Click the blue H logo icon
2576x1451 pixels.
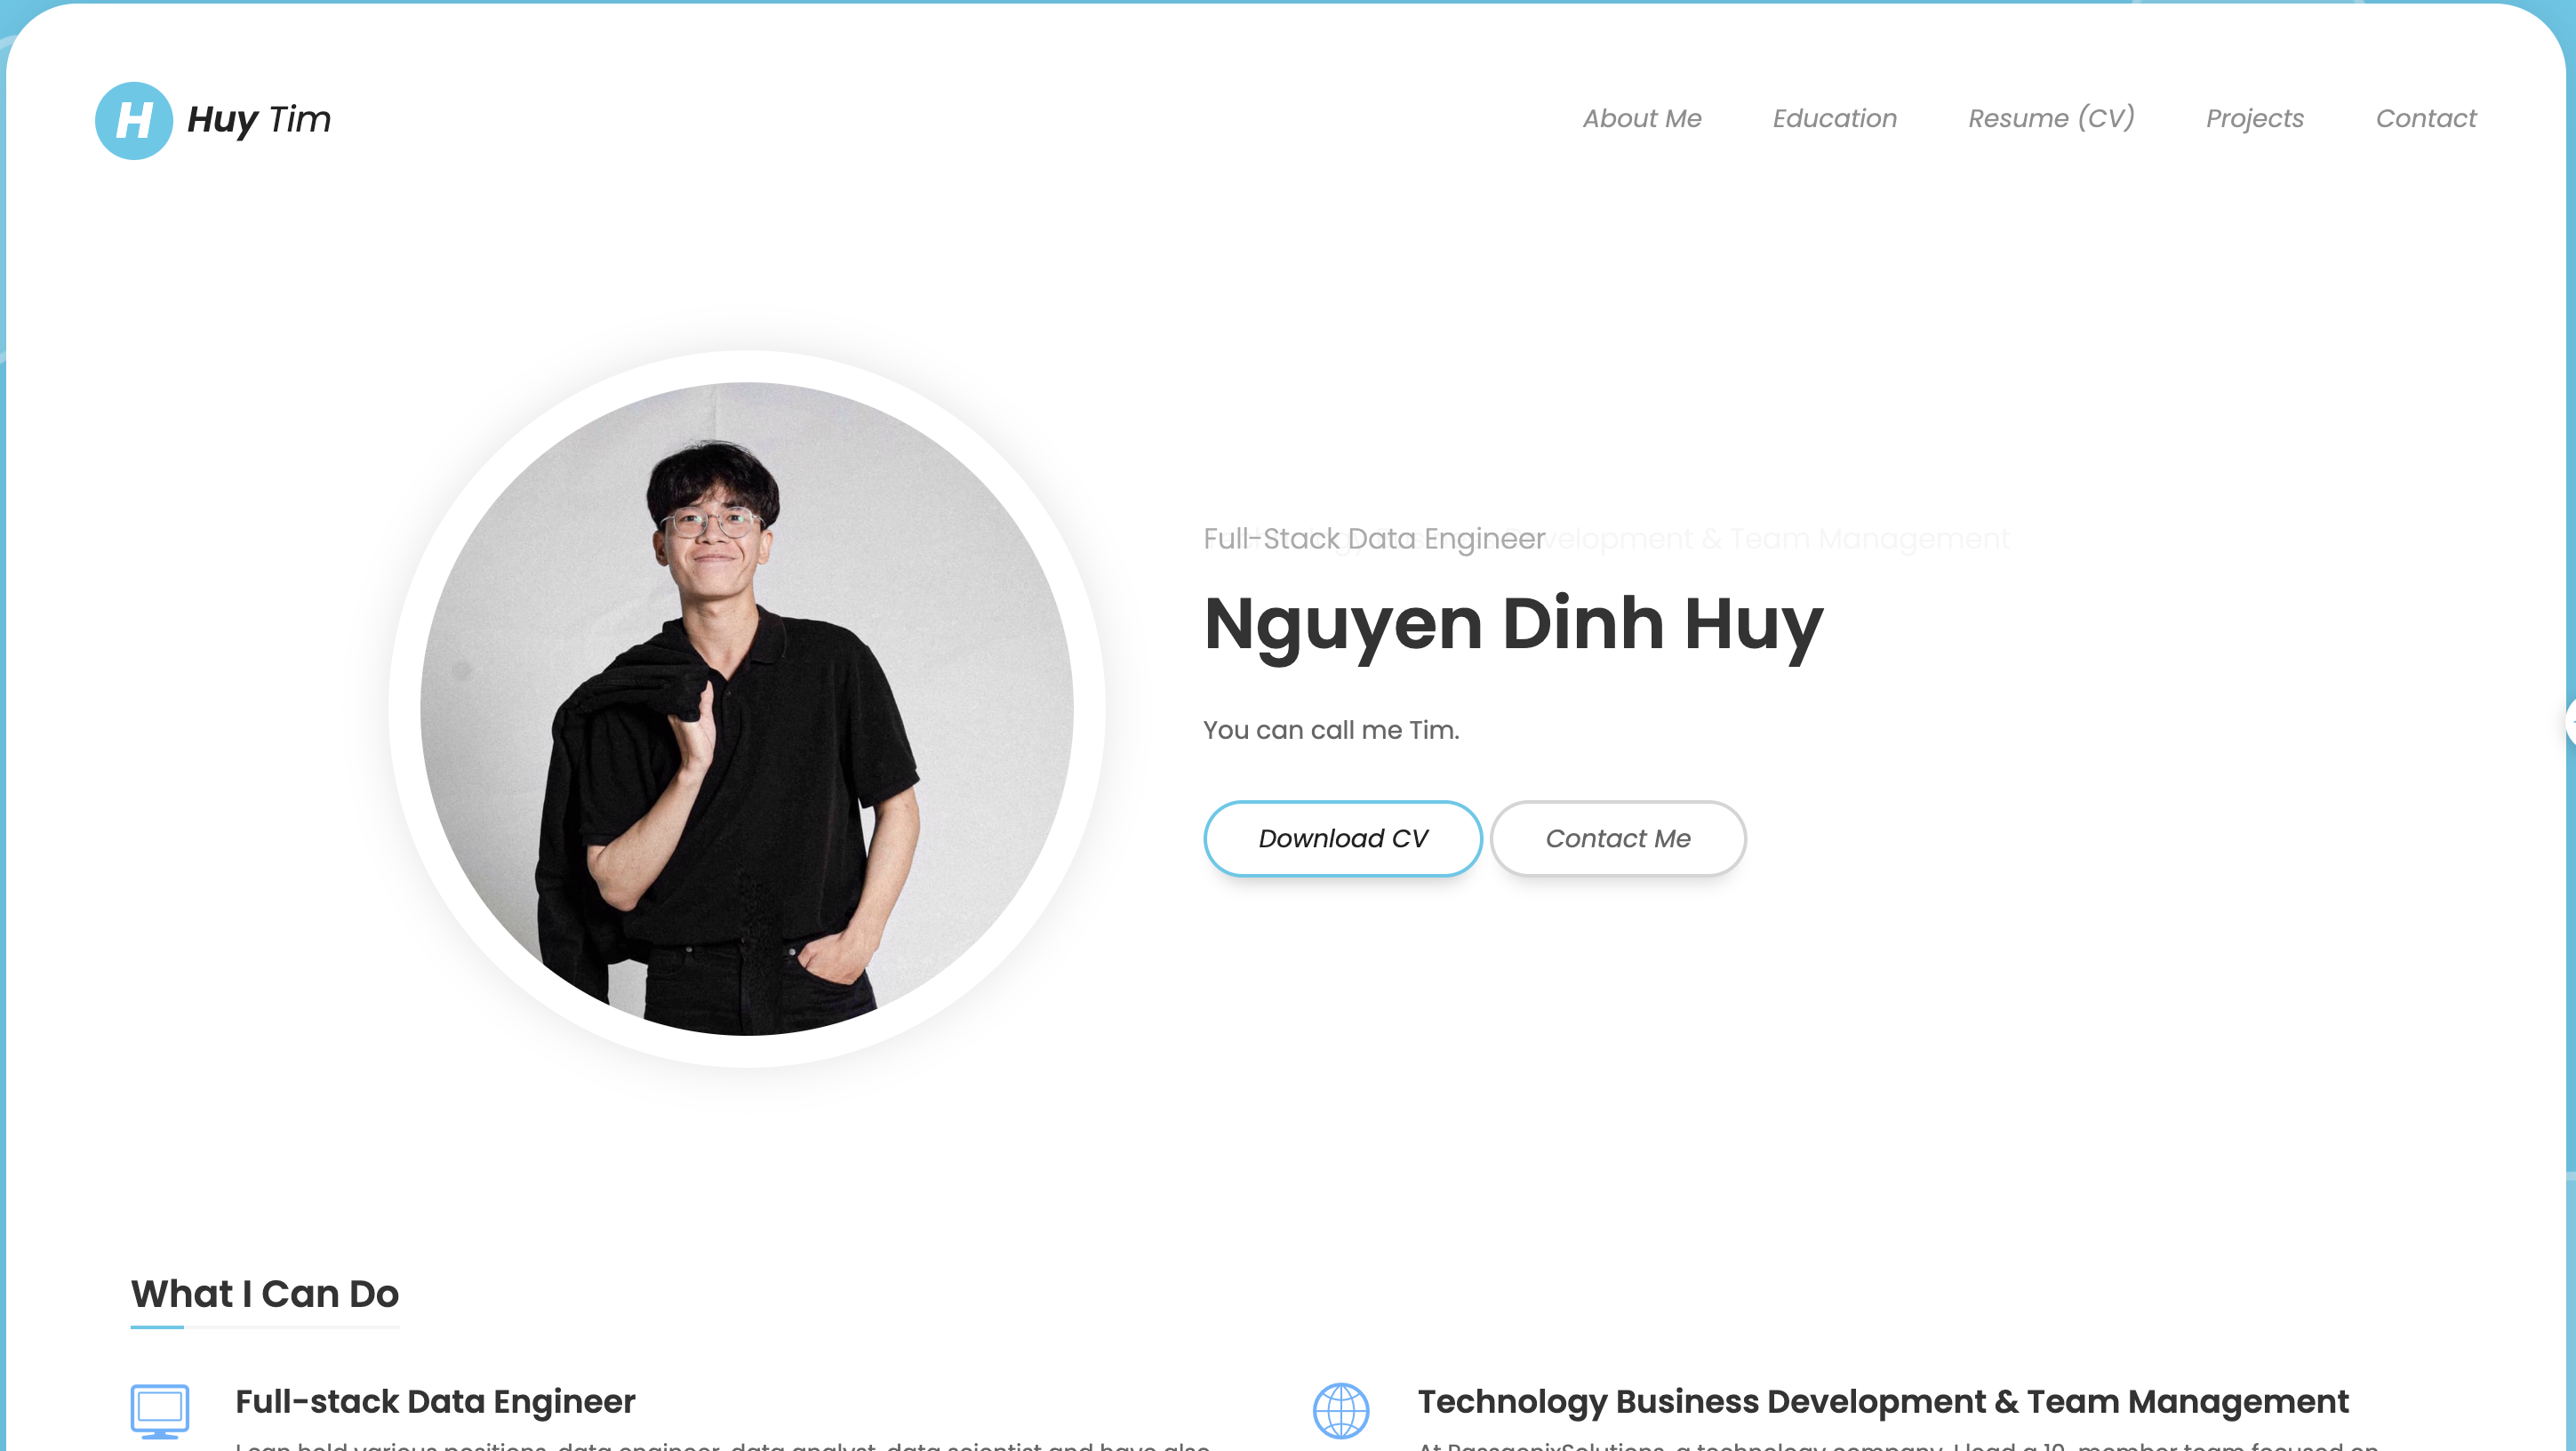coord(134,120)
